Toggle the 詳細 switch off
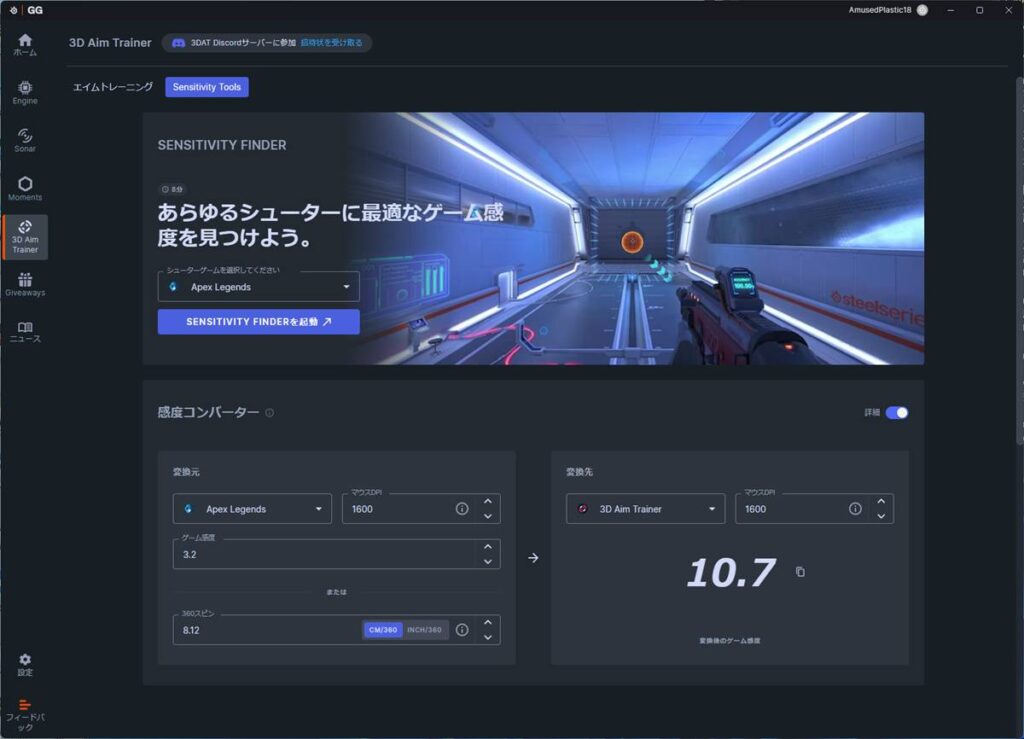Viewport: 1024px width, 739px height. tap(897, 413)
